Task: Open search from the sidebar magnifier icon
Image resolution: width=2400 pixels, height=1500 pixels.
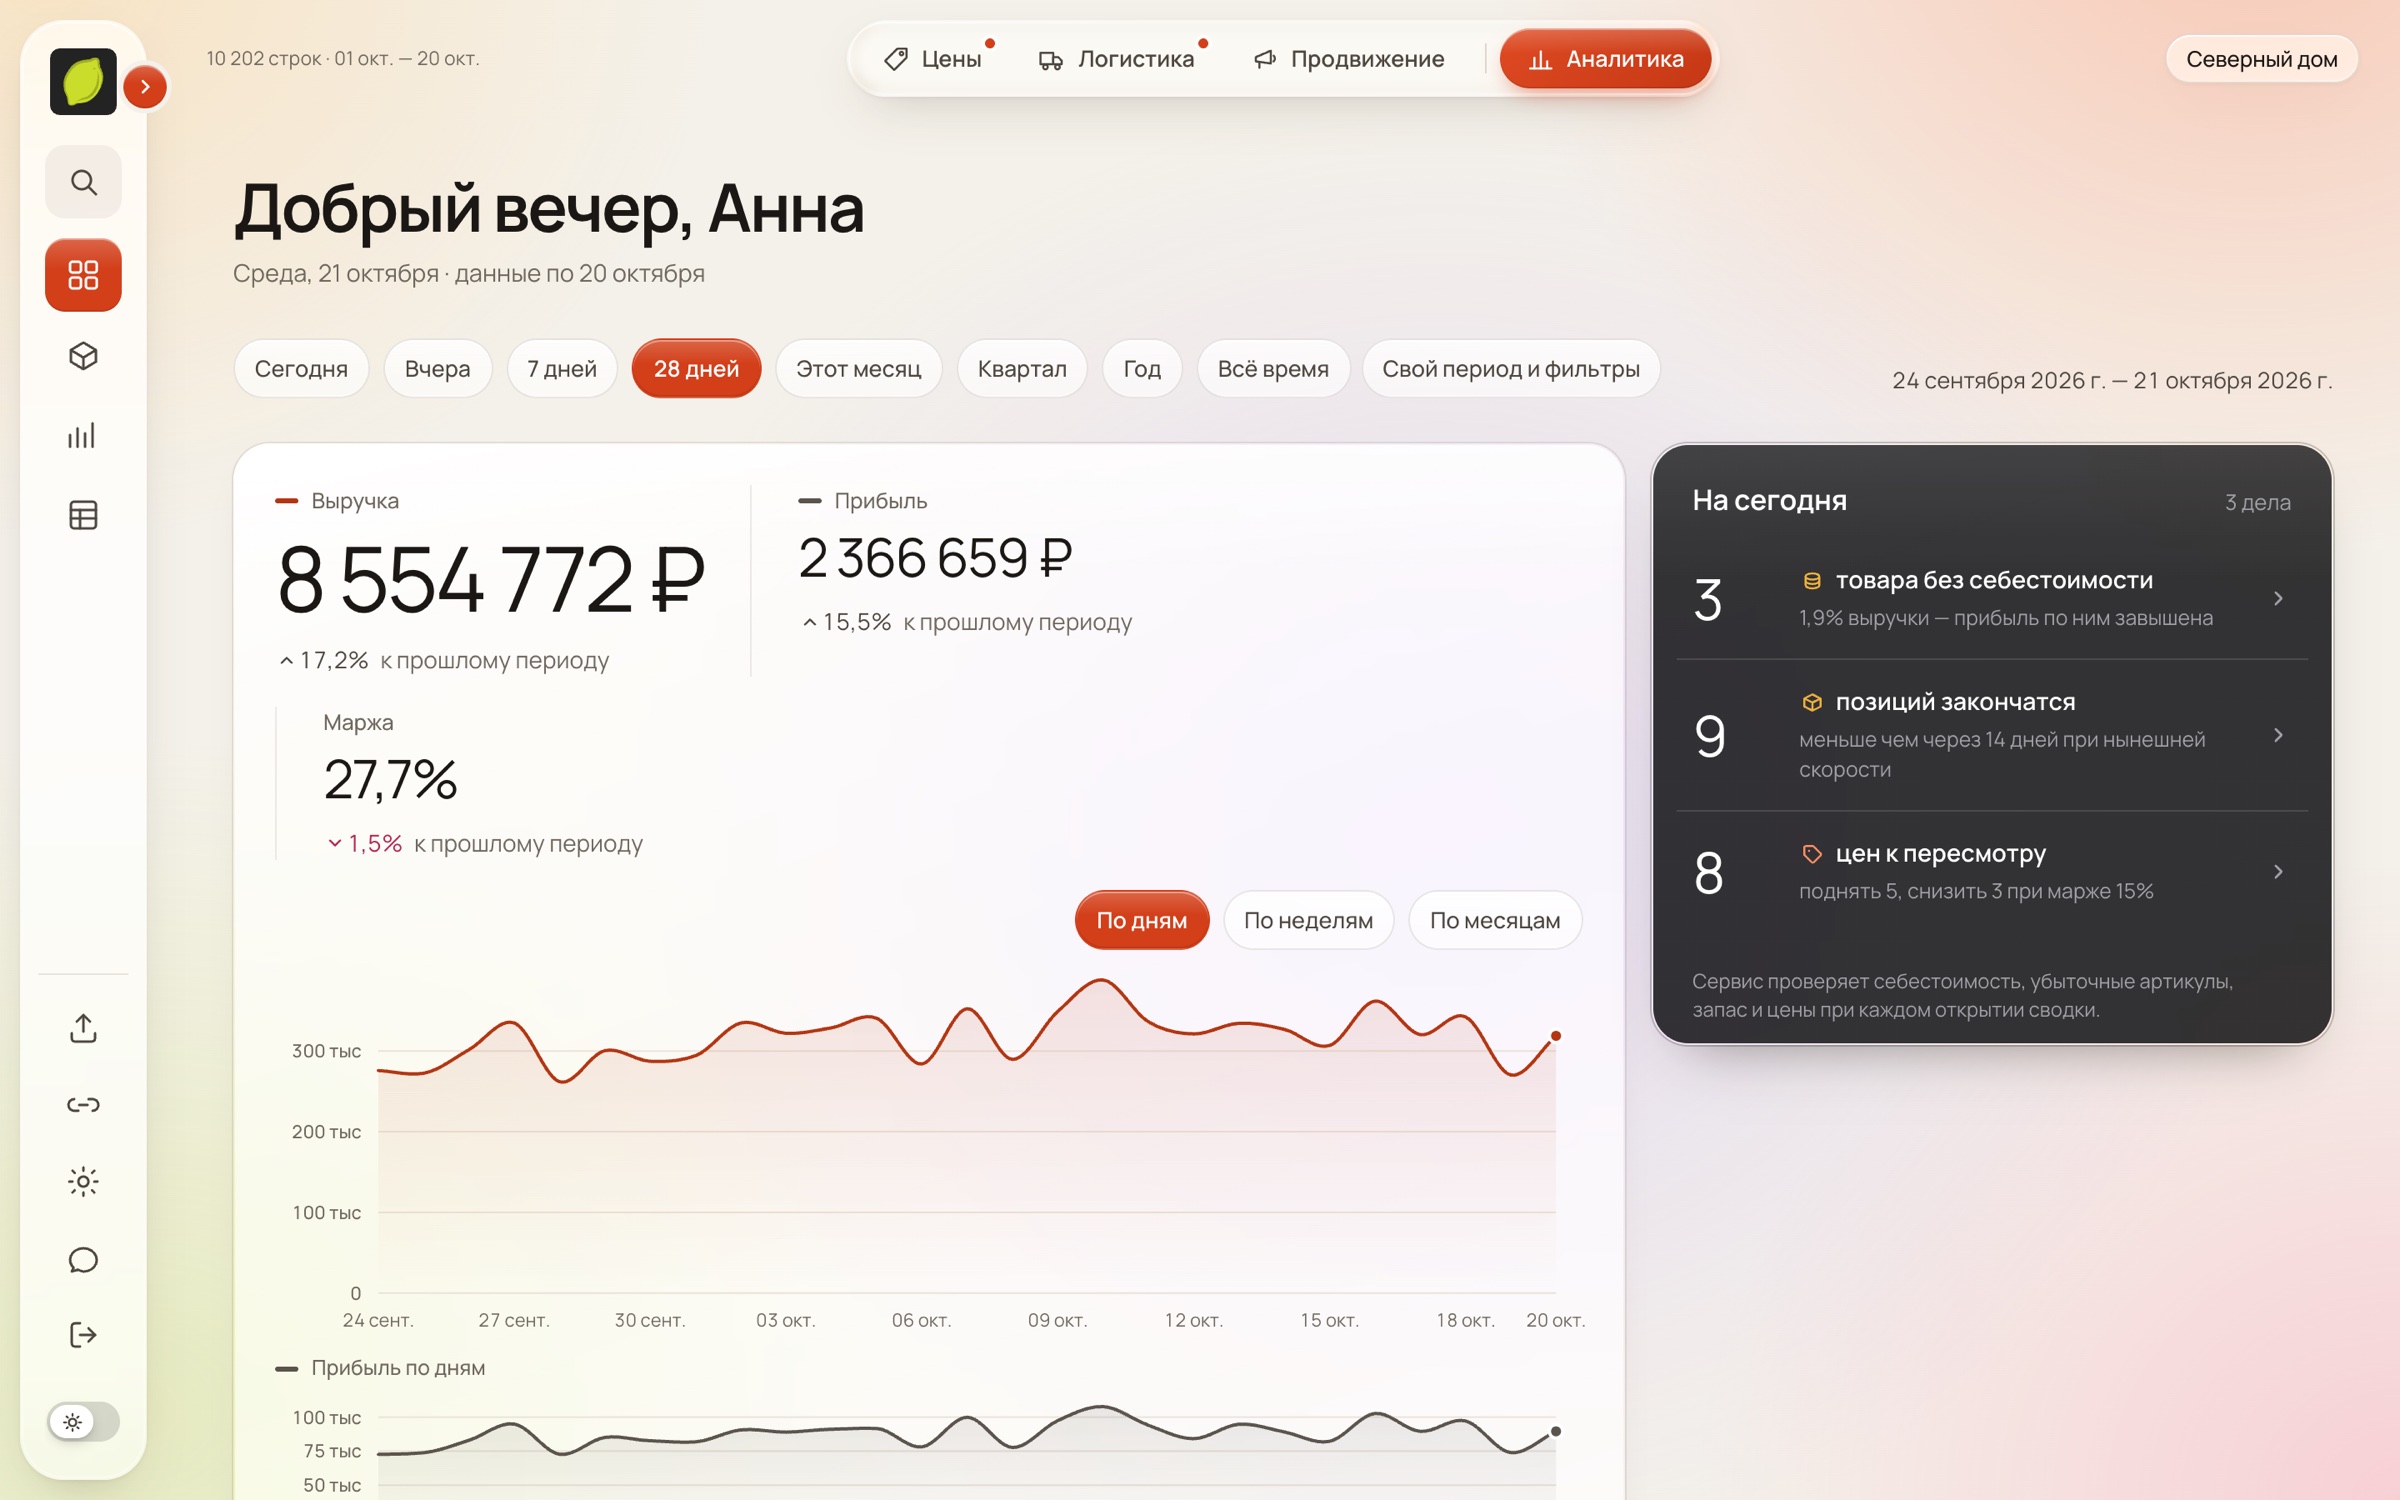Action: (83, 182)
